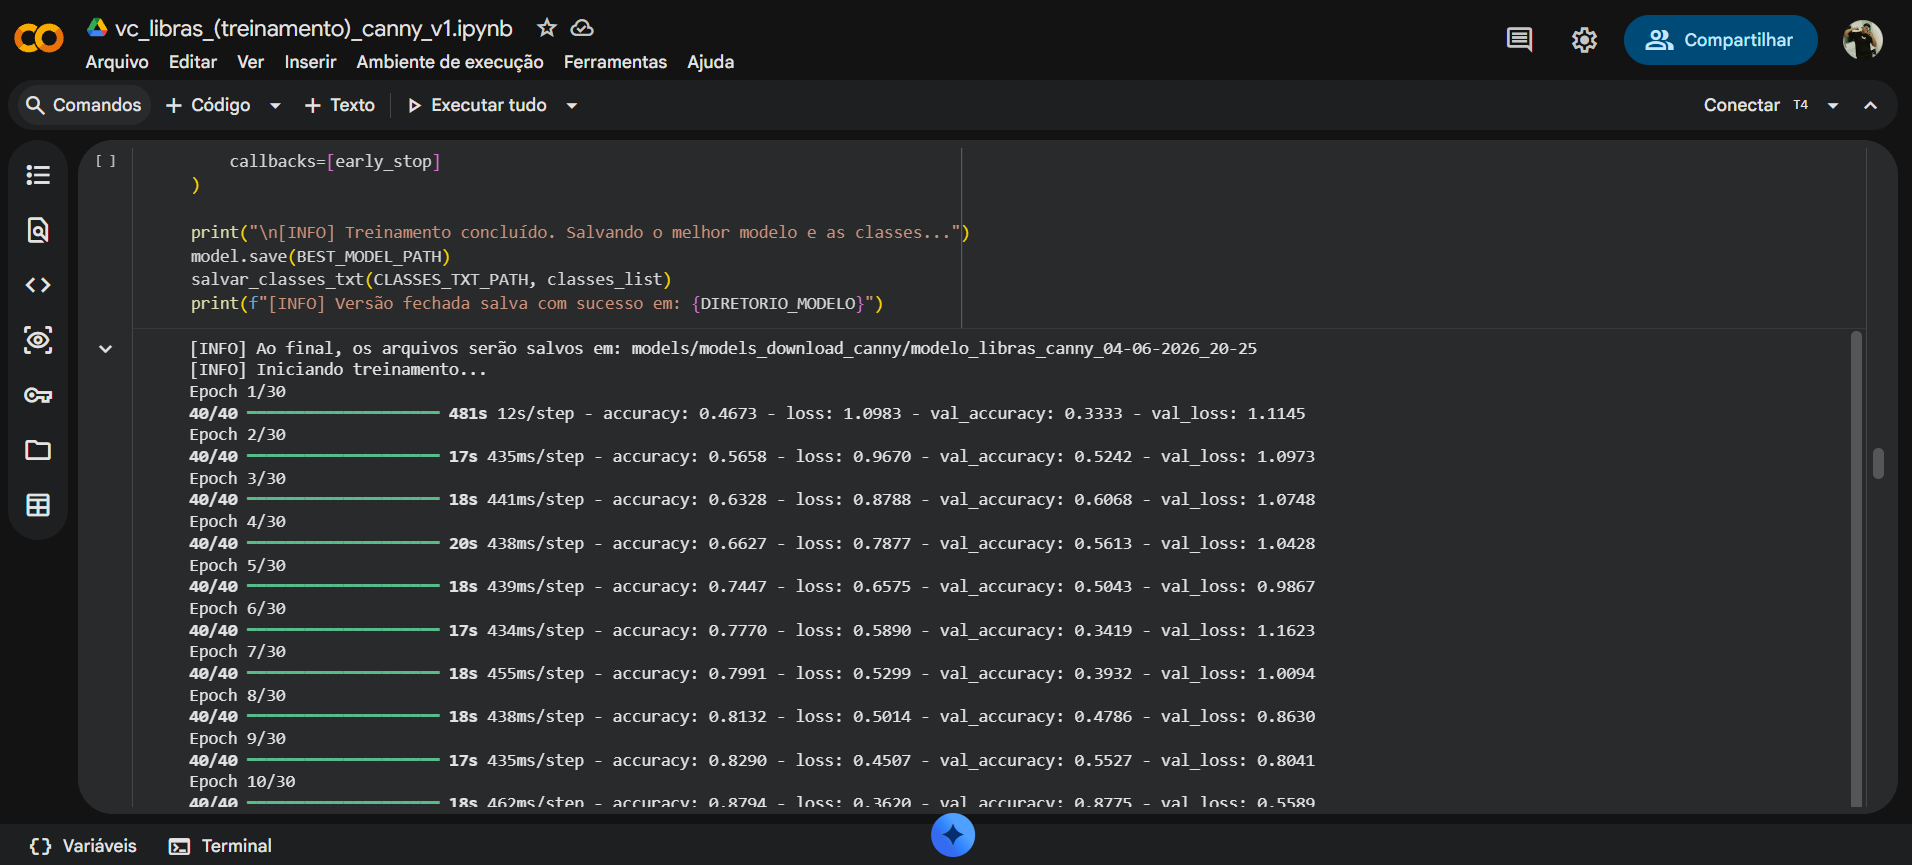Open the data table sidebar icon
The height and width of the screenshot is (865, 1912).
coord(38,505)
